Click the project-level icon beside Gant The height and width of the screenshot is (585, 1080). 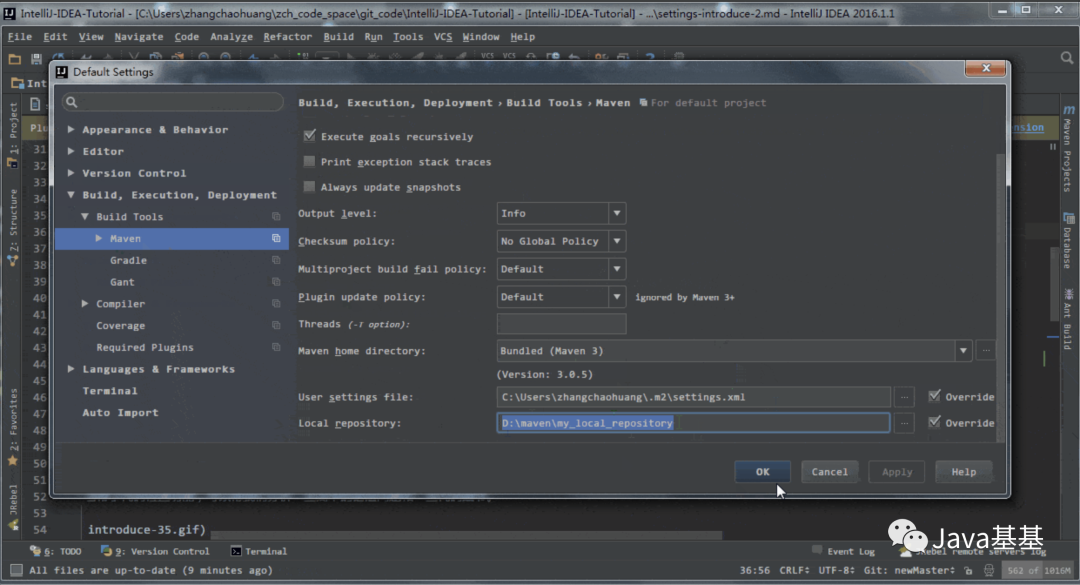(x=276, y=282)
